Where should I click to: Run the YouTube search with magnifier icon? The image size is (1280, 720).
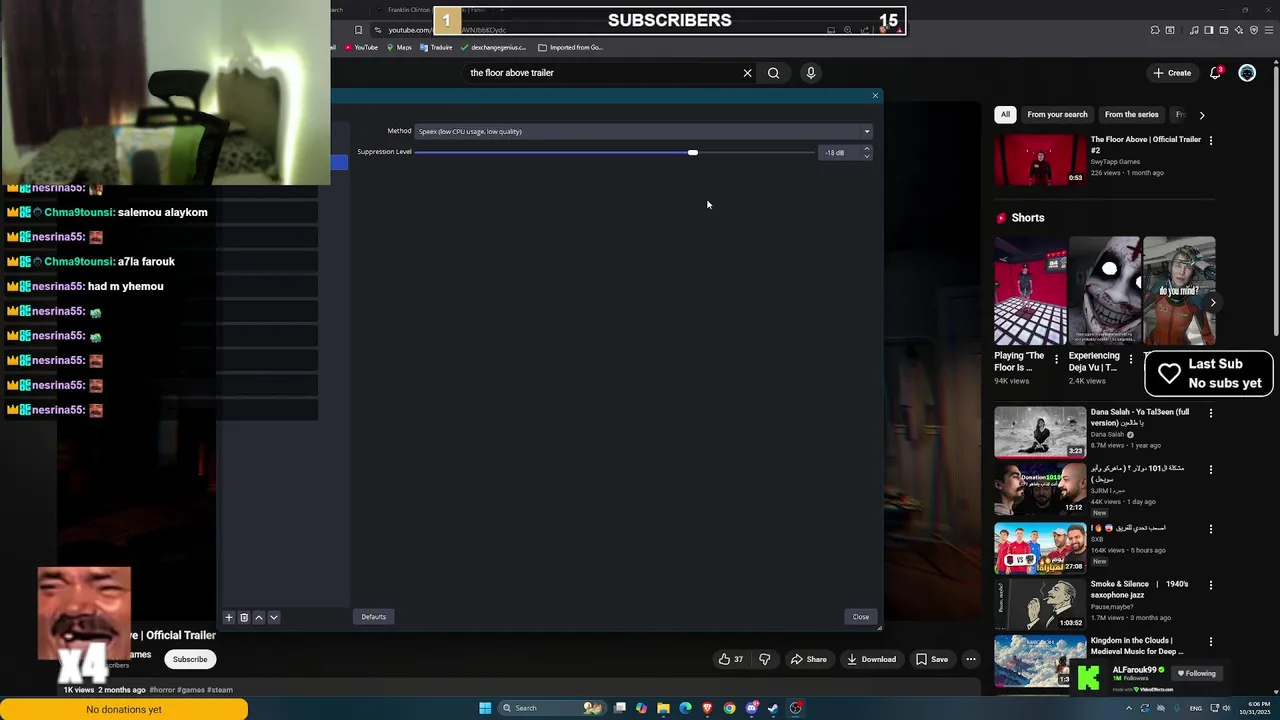(x=773, y=73)
